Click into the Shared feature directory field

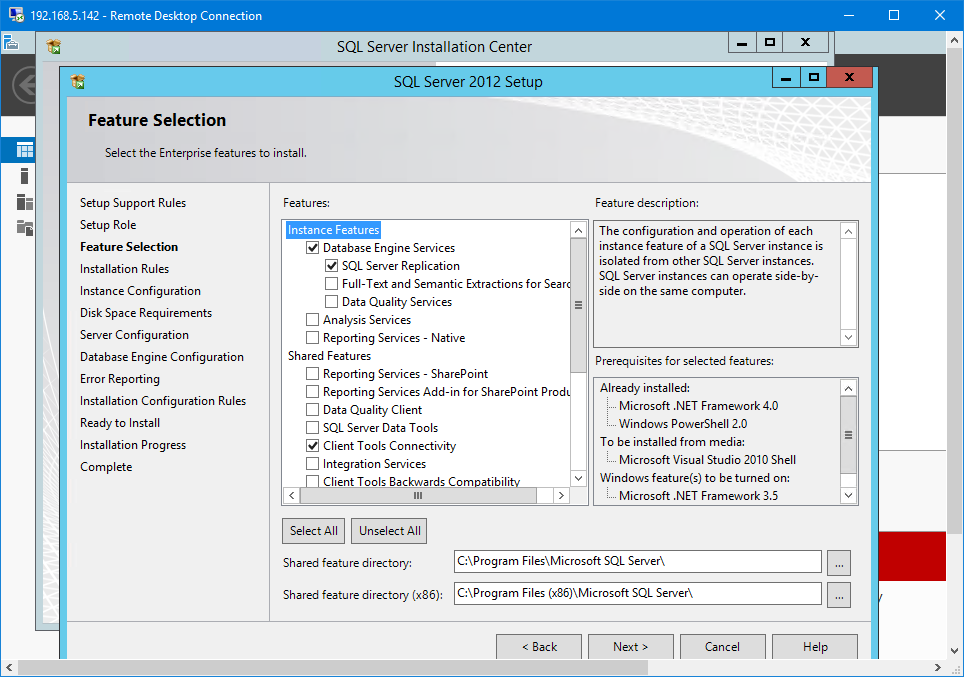pos(638,561)
